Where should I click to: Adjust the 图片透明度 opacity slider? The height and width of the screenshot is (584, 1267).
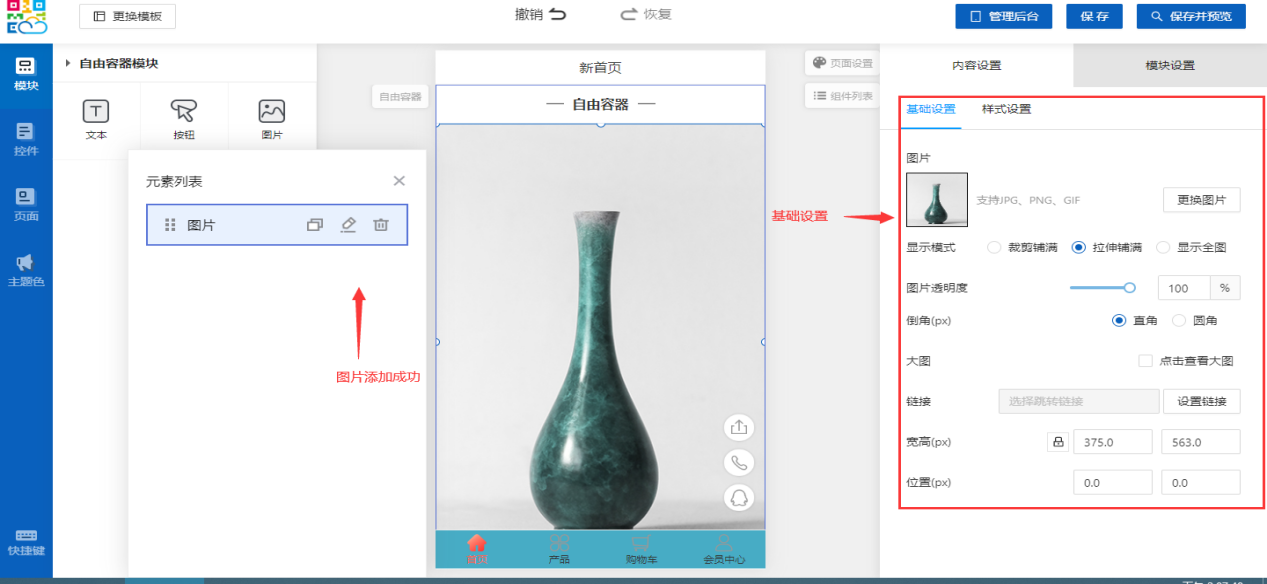pos(1129,288)
